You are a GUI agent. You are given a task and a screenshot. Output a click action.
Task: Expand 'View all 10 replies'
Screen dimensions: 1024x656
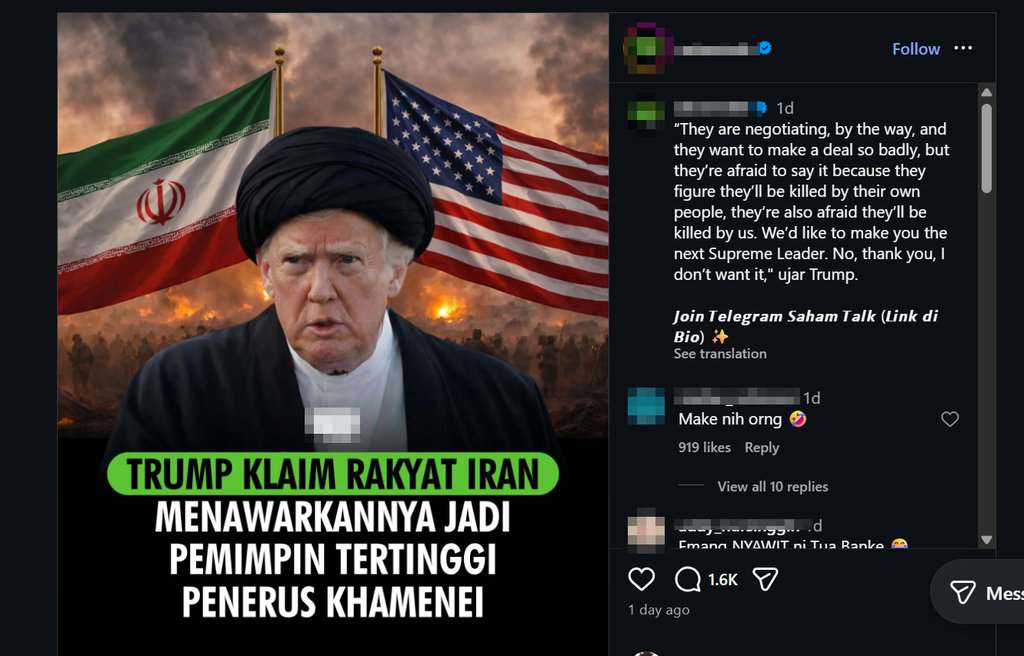772,487
